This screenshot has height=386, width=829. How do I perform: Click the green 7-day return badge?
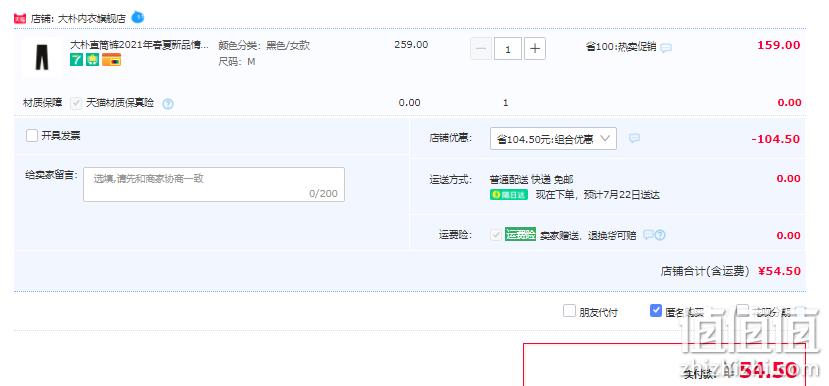tap(76, 60)
